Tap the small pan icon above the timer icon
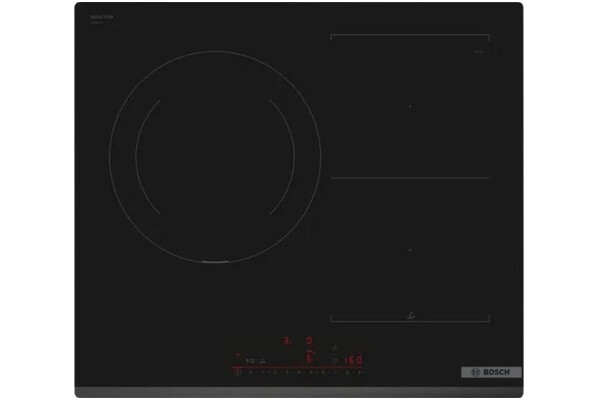This screenshot has height=400, width=600. coord(336,348)
